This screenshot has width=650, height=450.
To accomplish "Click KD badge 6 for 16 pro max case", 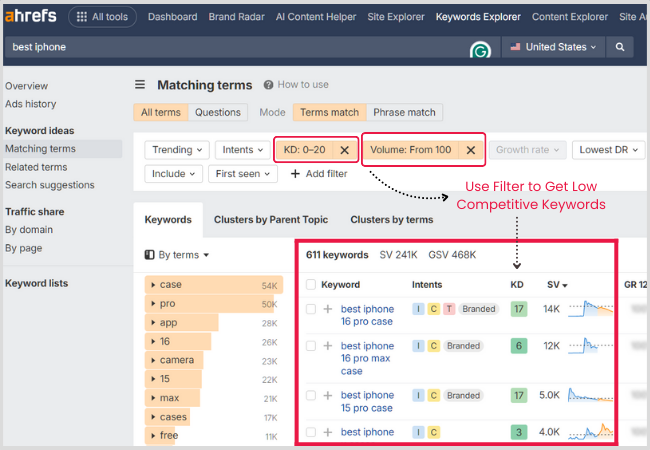I will [519, 346].
